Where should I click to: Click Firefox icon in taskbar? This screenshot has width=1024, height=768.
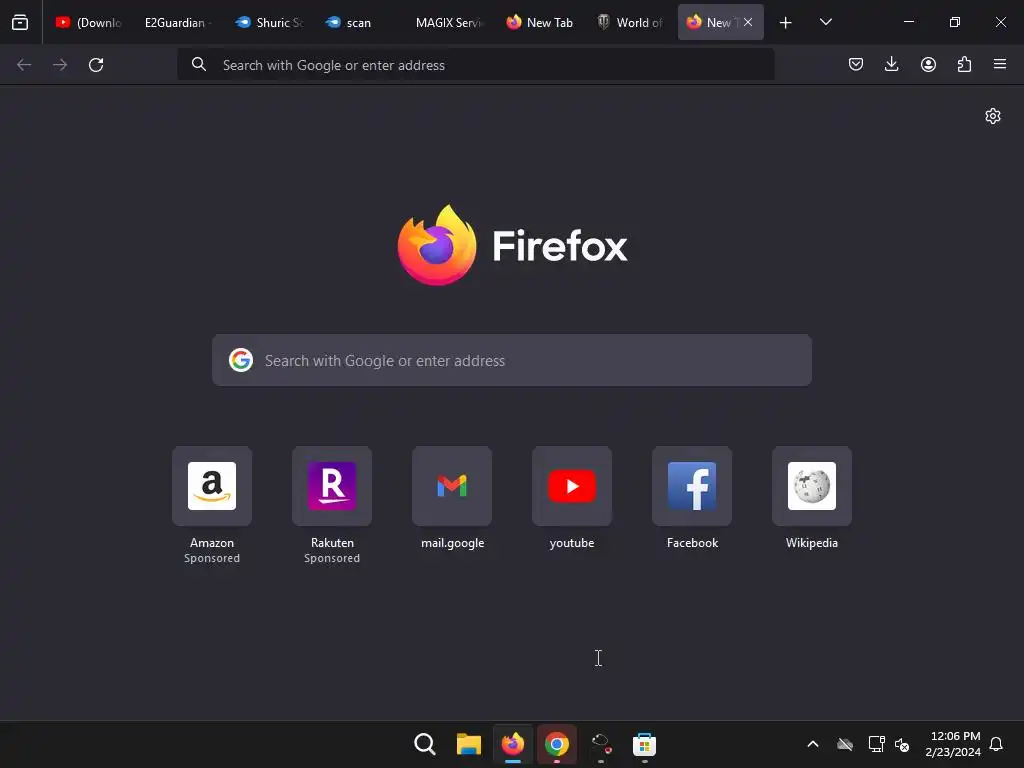[513, 744]
